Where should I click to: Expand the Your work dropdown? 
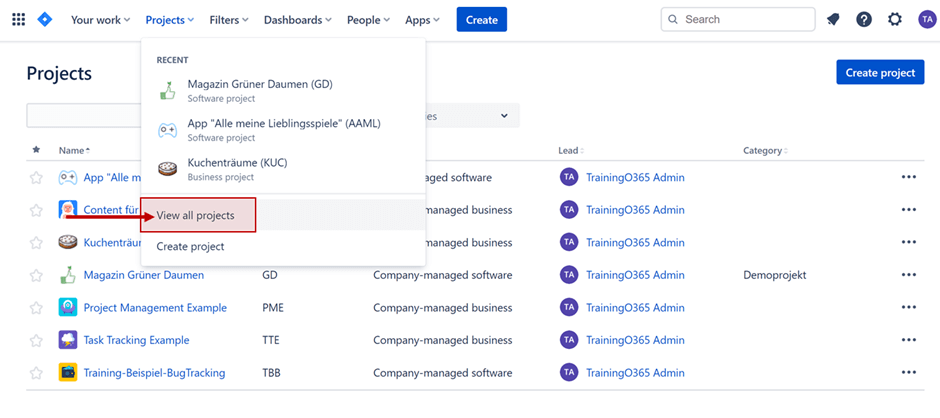pos(100,20)
